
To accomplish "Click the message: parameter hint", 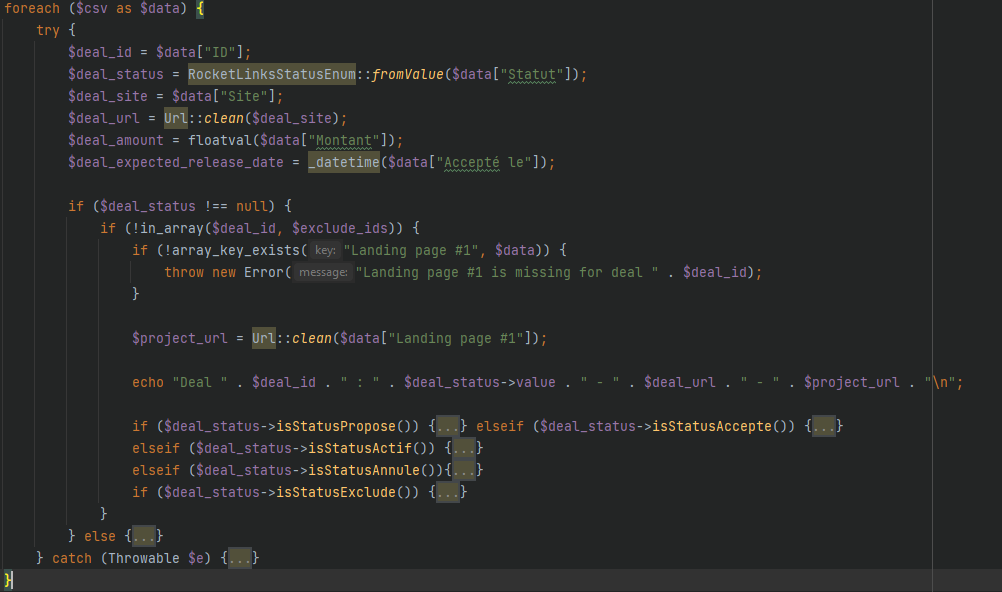I will (x=323, y=272).
